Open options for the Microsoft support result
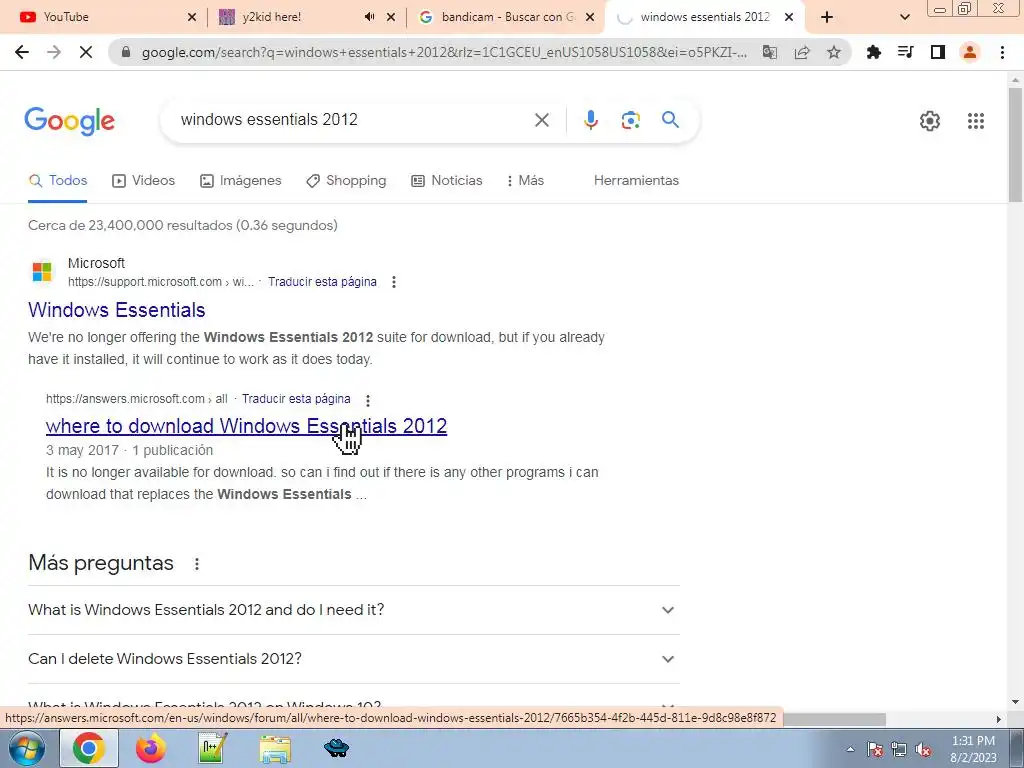 394,282
